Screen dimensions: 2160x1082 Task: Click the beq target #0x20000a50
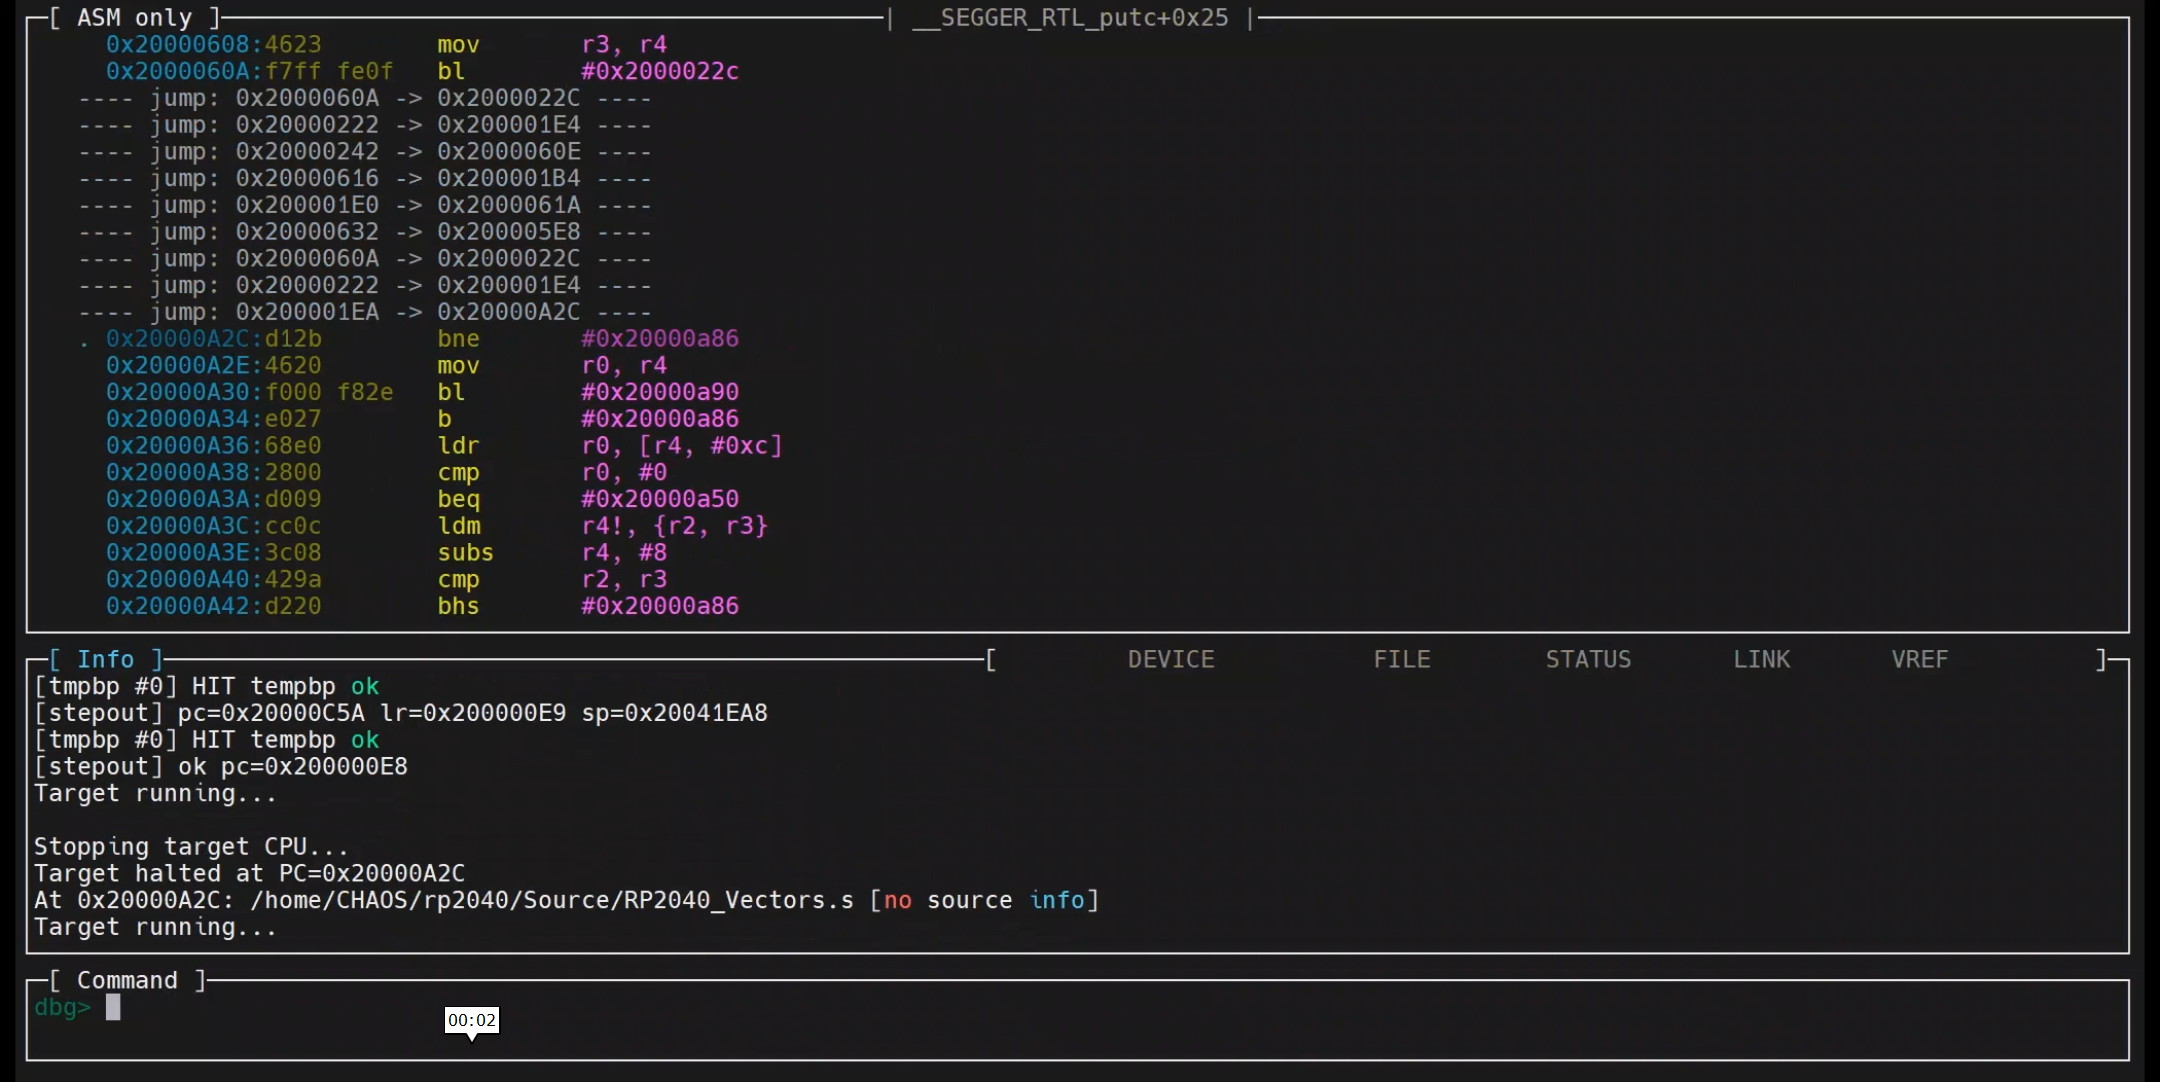tap(659, 499)
